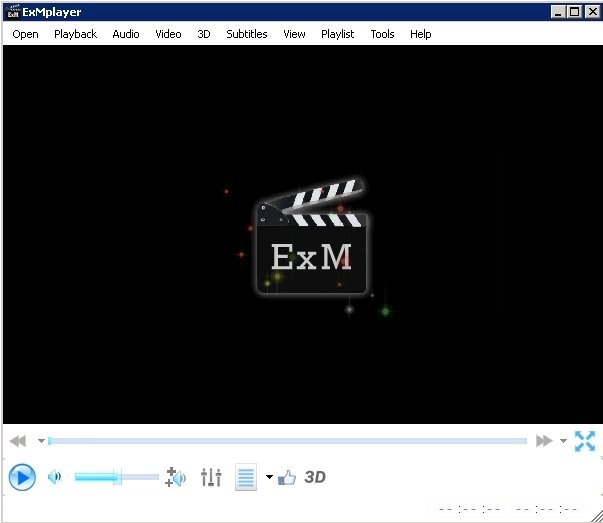The image size is (603, 523).
Task: Click the Help menu item
Action: point(421,34)
